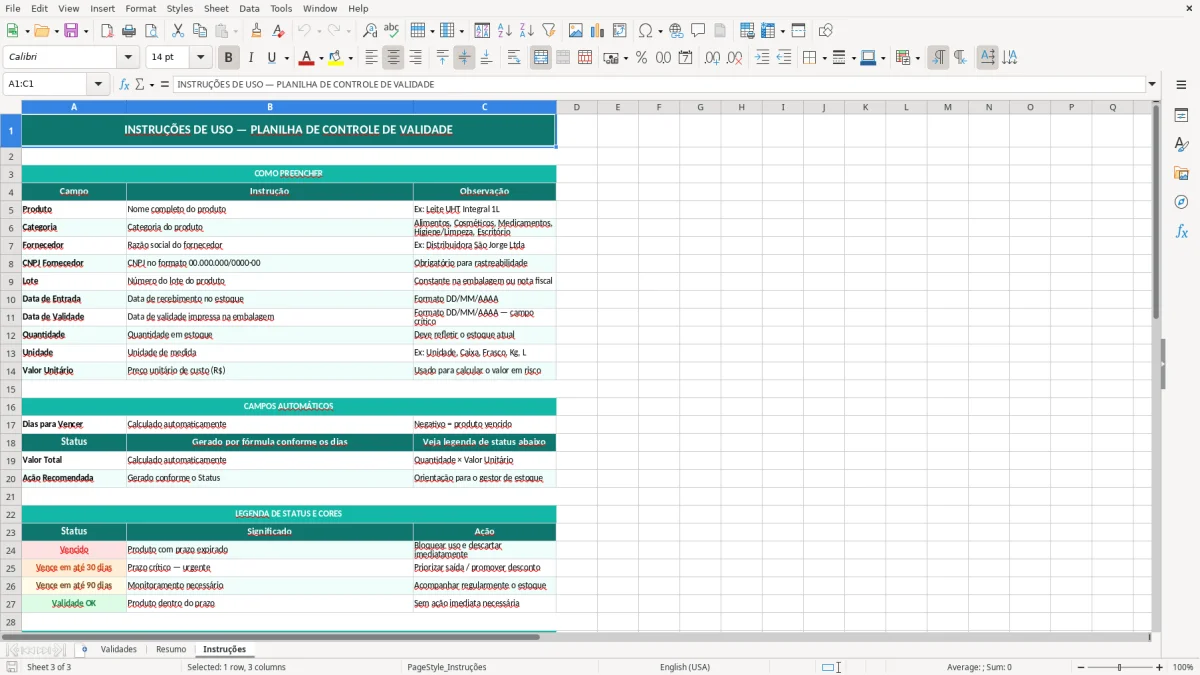1200x675 pixels.
Task: Click the Format as Percent icon
Action: (x=641, y=58)
